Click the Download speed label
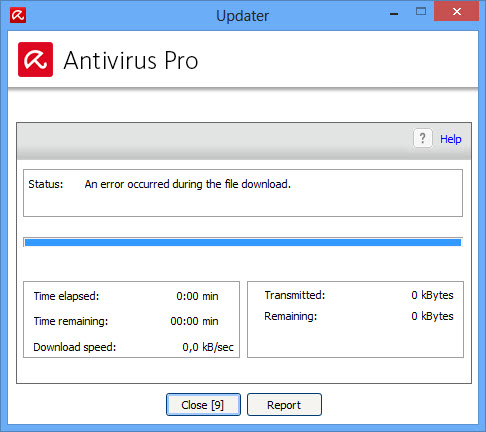The image size is (486, 432). (x=75, y=347)
